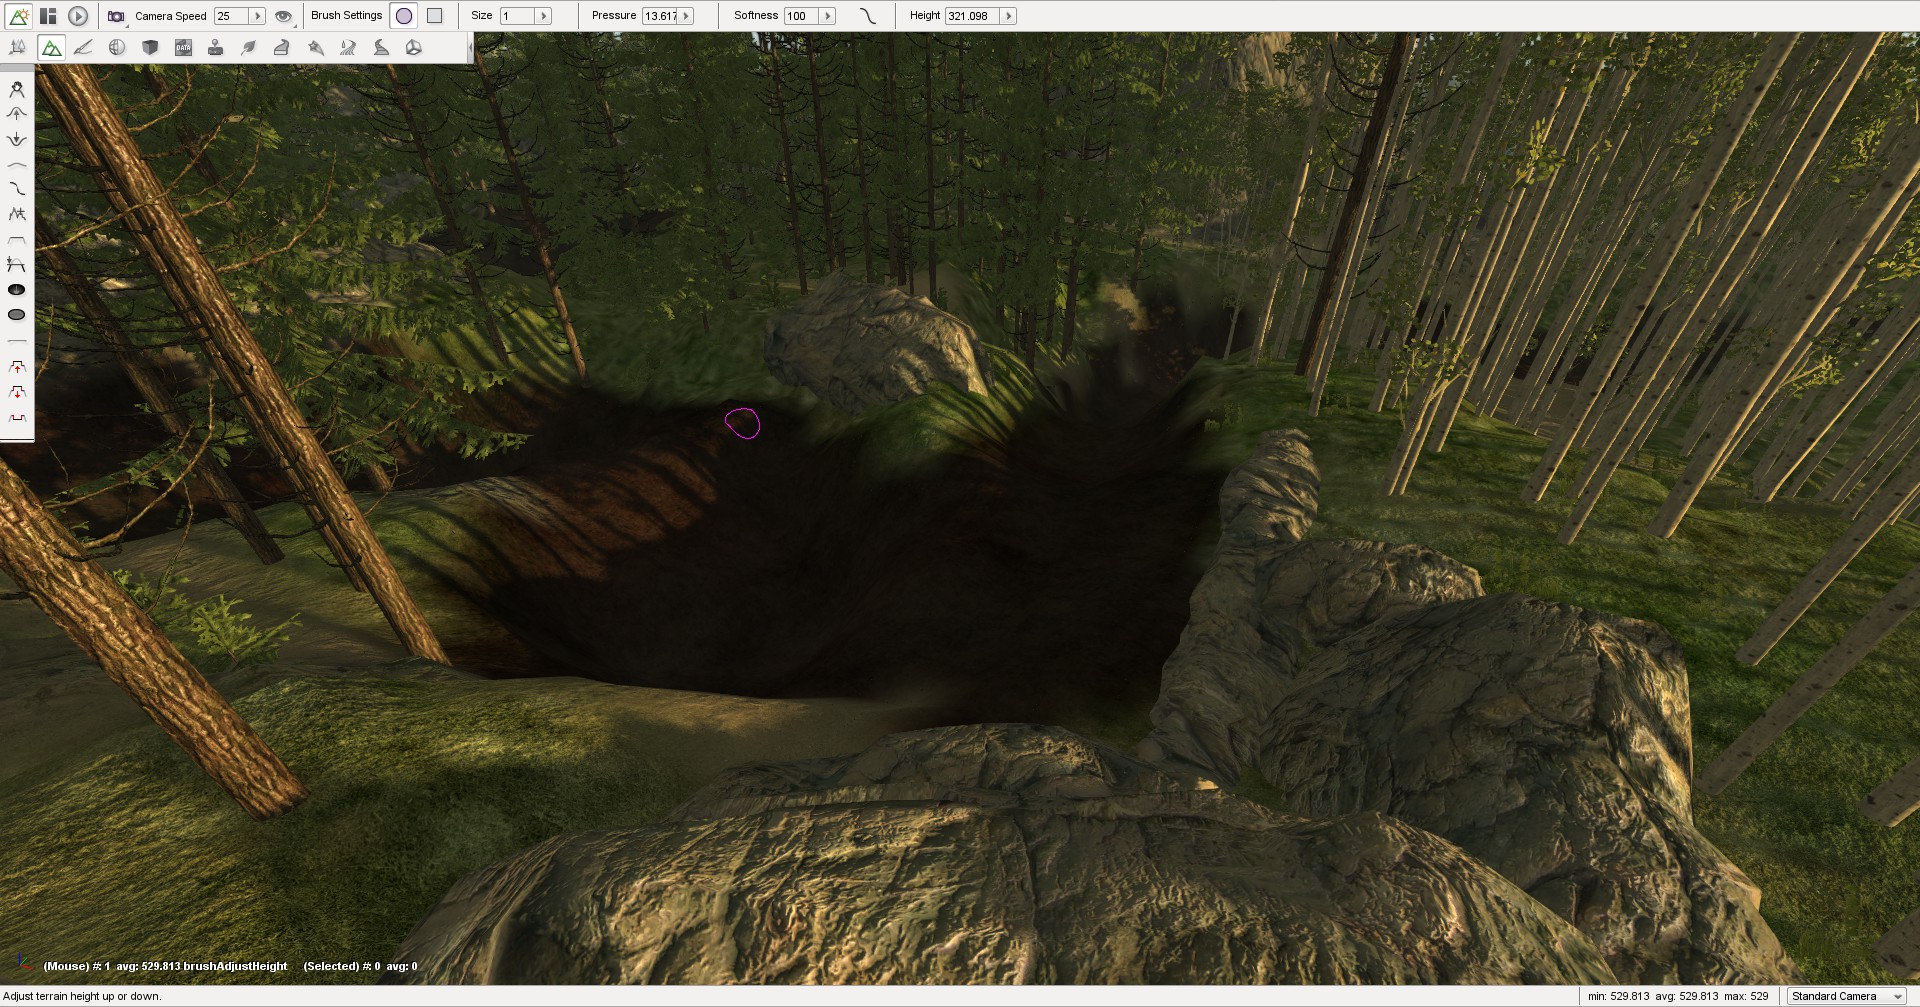Open the Standard Camera dropdown

(x=1846, y=996)
